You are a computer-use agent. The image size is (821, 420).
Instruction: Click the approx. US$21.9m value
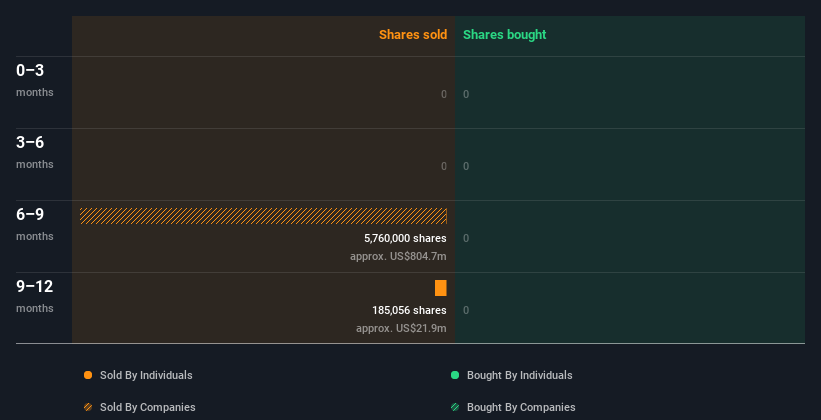[x=401, y=329]
